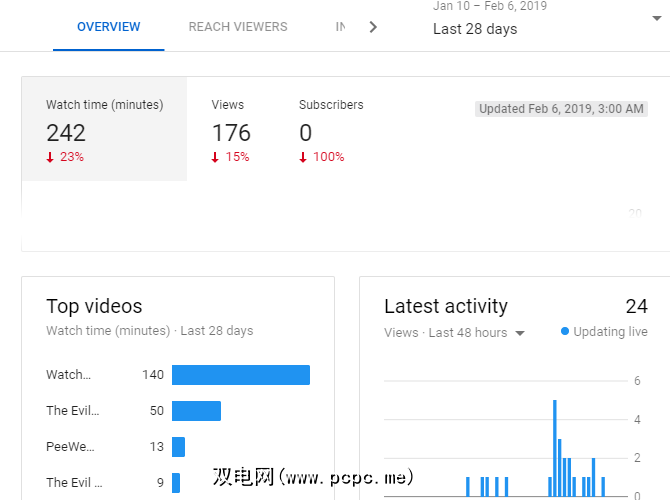Click the 13-minute bar in Top videos
670x500 pixels.
pyautogui.click(x=178, y=447)
